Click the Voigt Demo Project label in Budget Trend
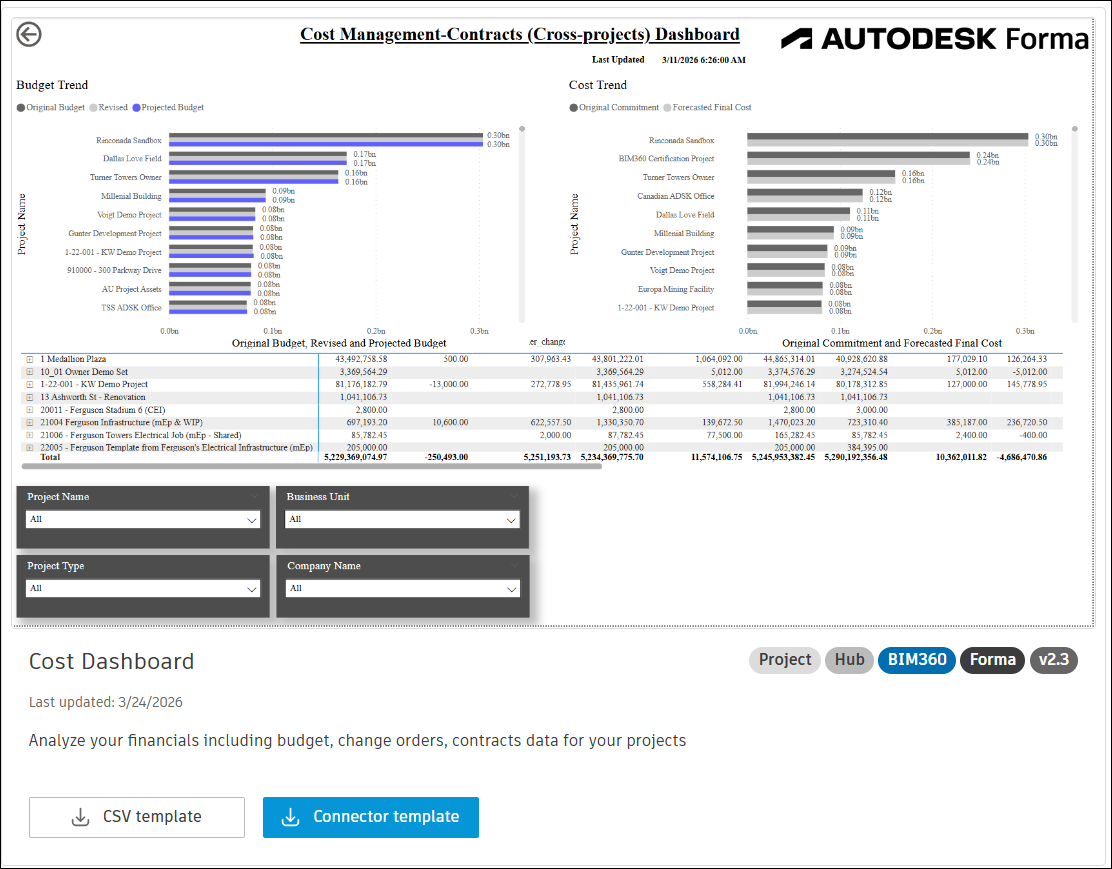 tap(129, 215)
